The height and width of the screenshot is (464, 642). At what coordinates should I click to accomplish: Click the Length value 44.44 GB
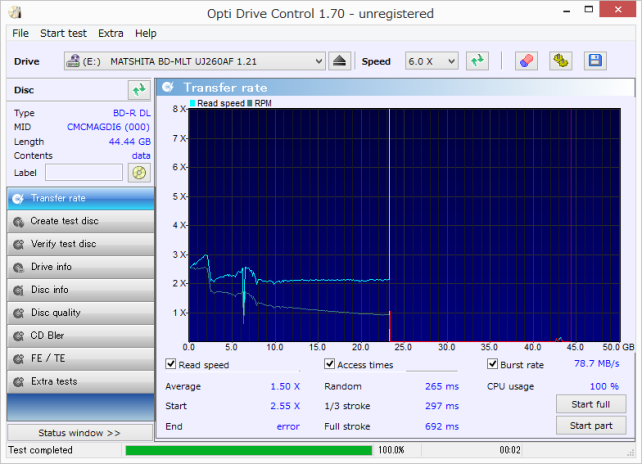129,142
